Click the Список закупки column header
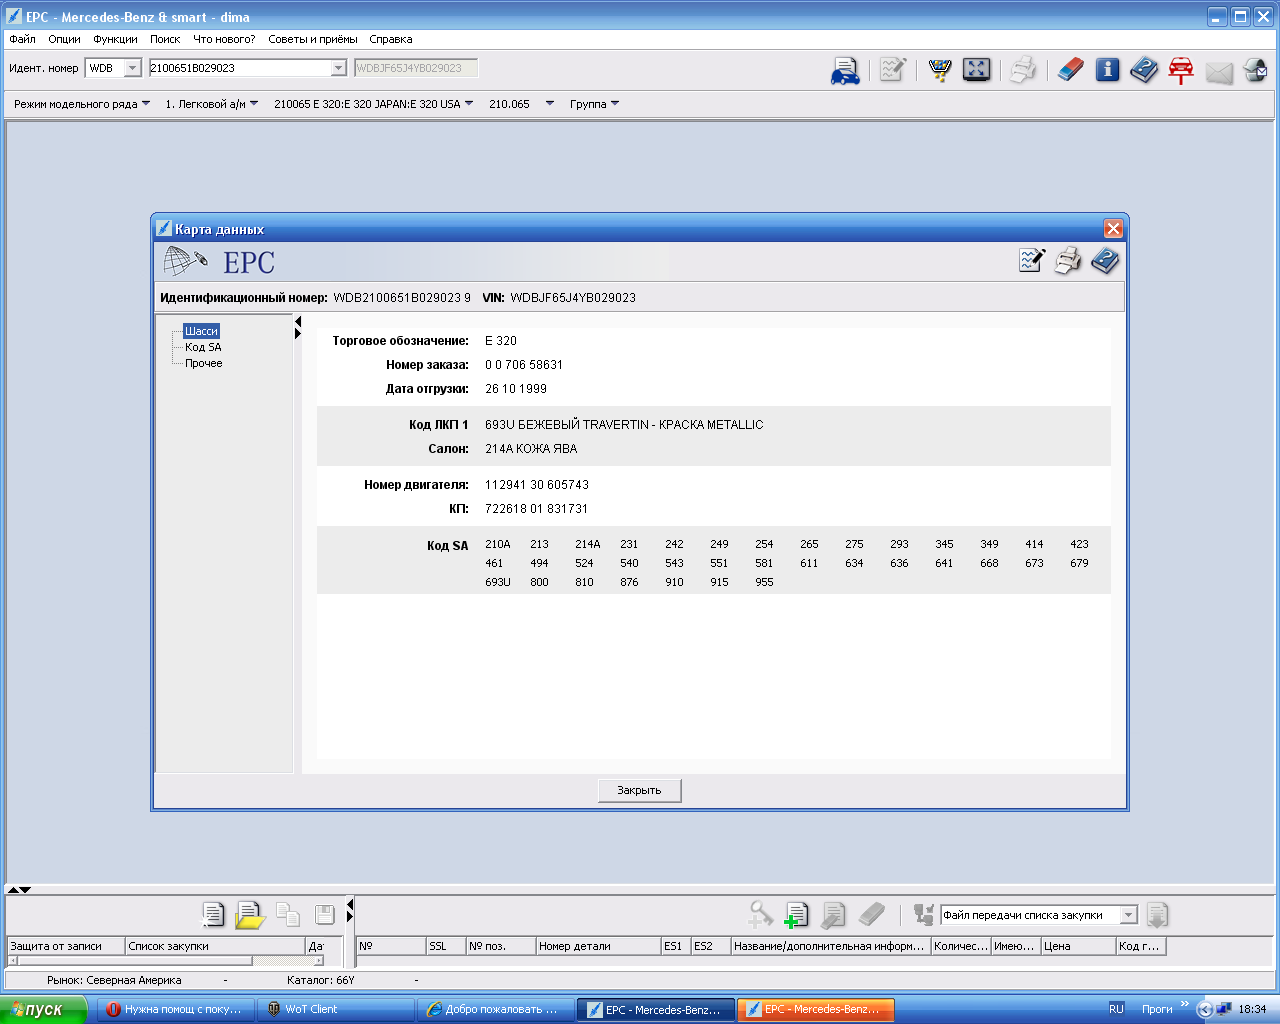The width and height of the screenshot is (1280, 1024). click(x=214, y=946)
